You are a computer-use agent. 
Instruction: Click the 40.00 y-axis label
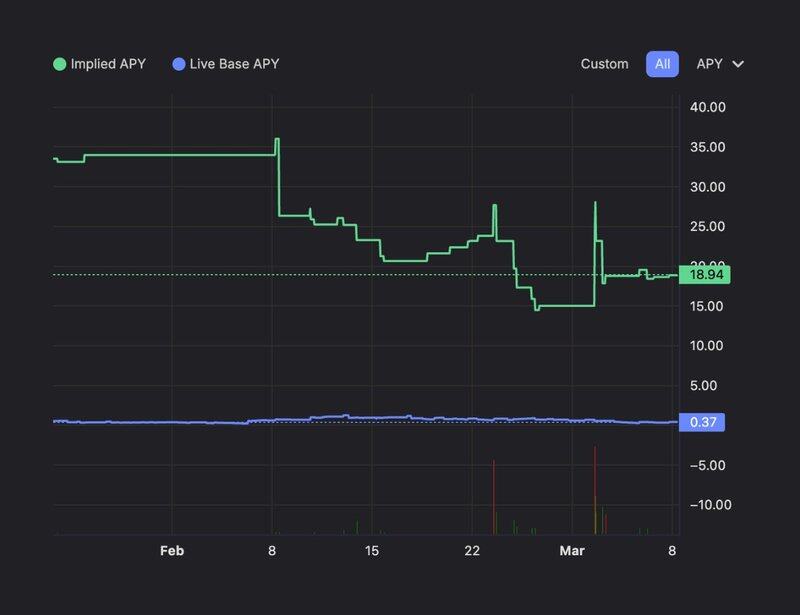707,108
